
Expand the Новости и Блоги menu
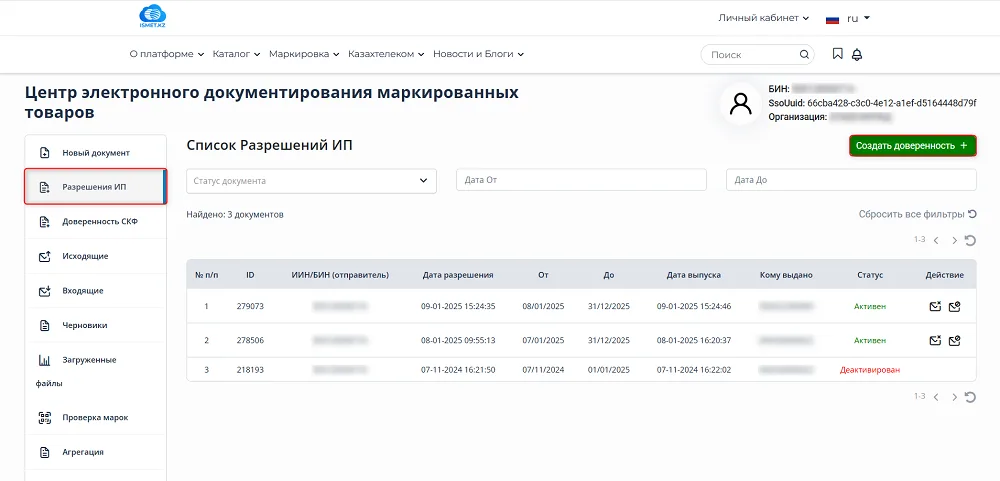click(x=478, y=54)
